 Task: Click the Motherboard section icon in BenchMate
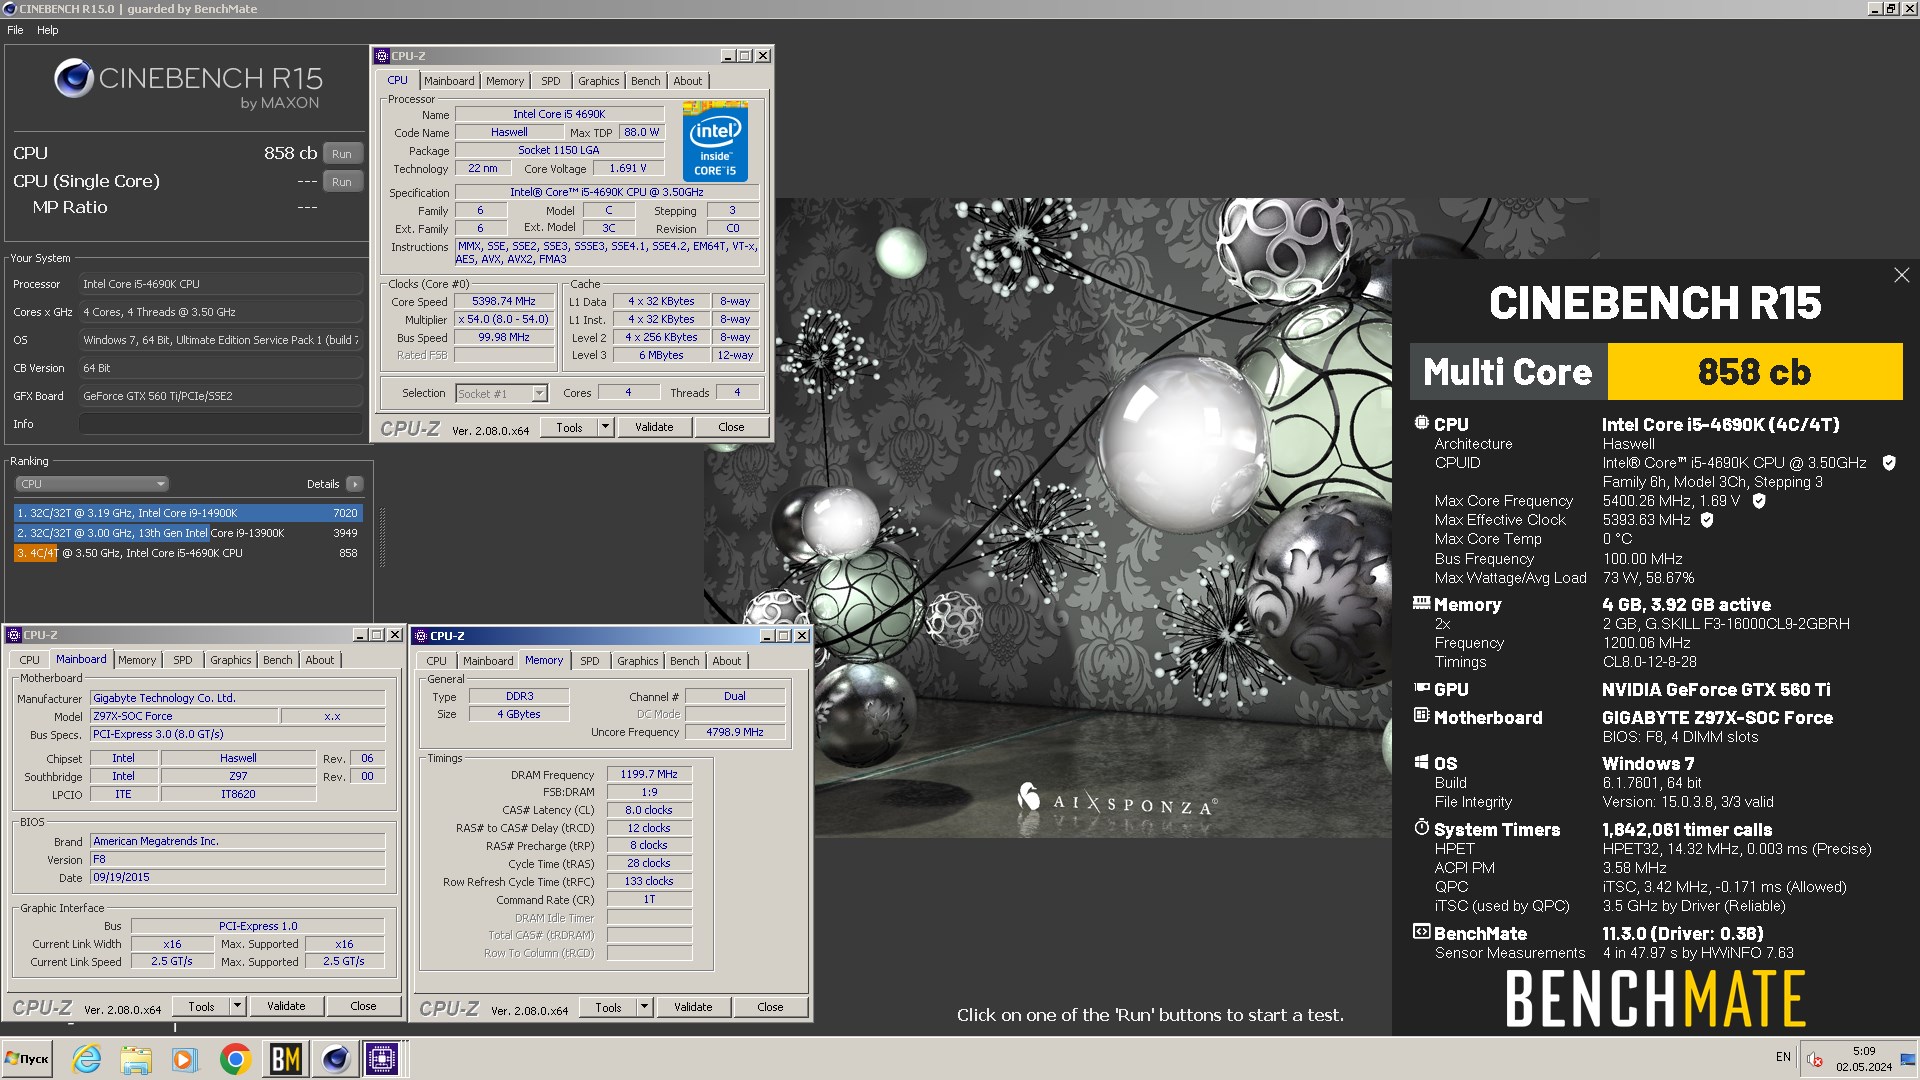pyautogui.click(x=1421, y=716)
